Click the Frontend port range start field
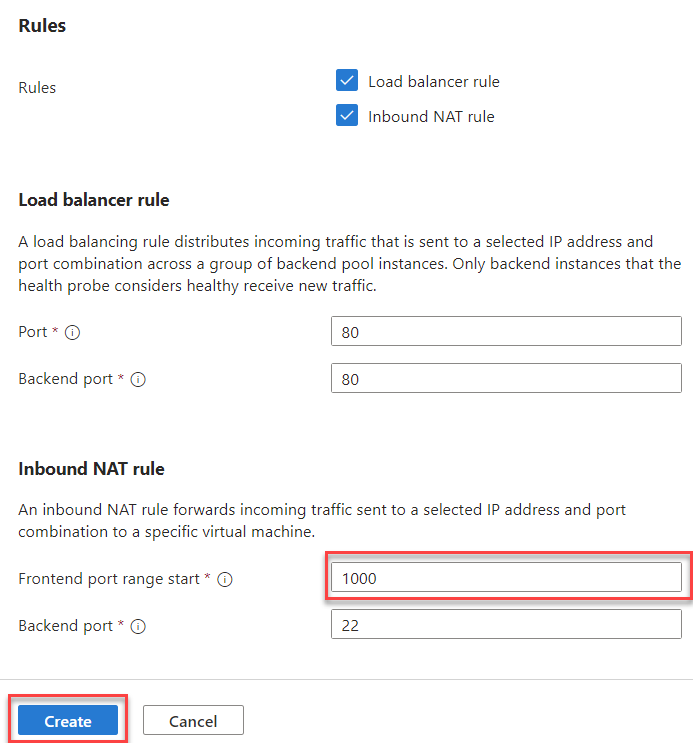The height and width of the screenshot is (743, 693). [x=506, y=577]
